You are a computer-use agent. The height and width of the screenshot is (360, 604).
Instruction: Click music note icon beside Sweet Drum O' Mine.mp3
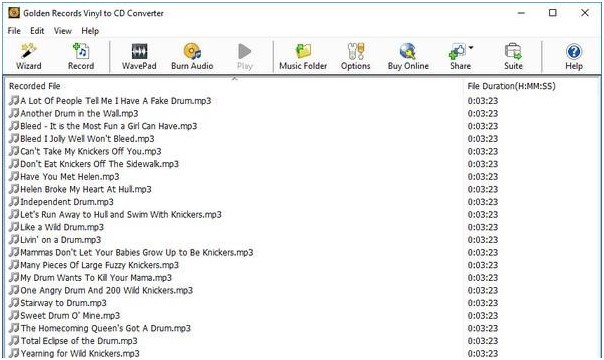pyautogui.click(x=14, y=315)
